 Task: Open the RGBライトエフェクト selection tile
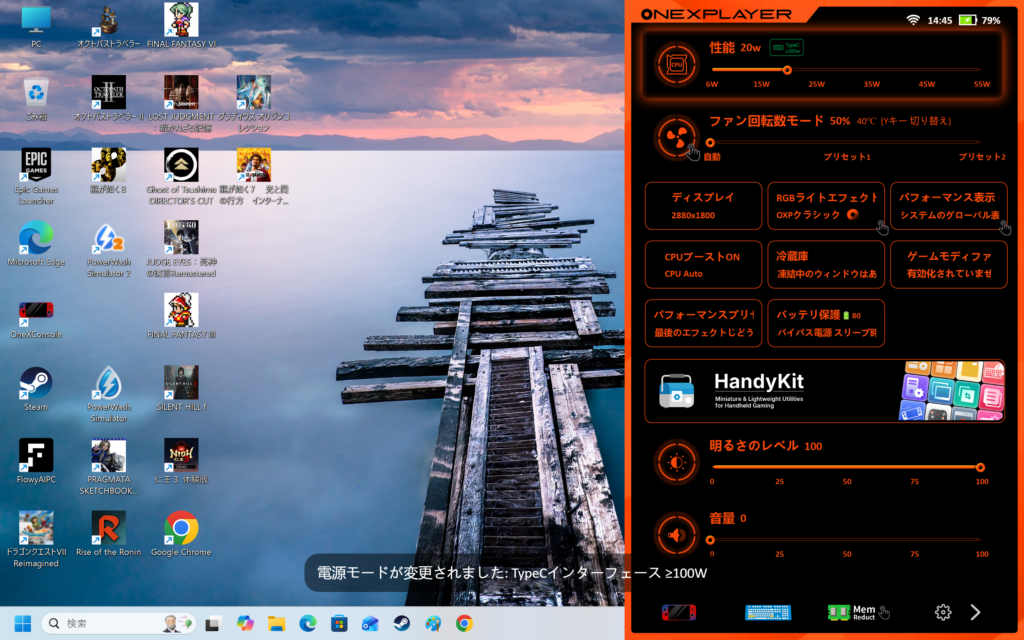[826, 206]
